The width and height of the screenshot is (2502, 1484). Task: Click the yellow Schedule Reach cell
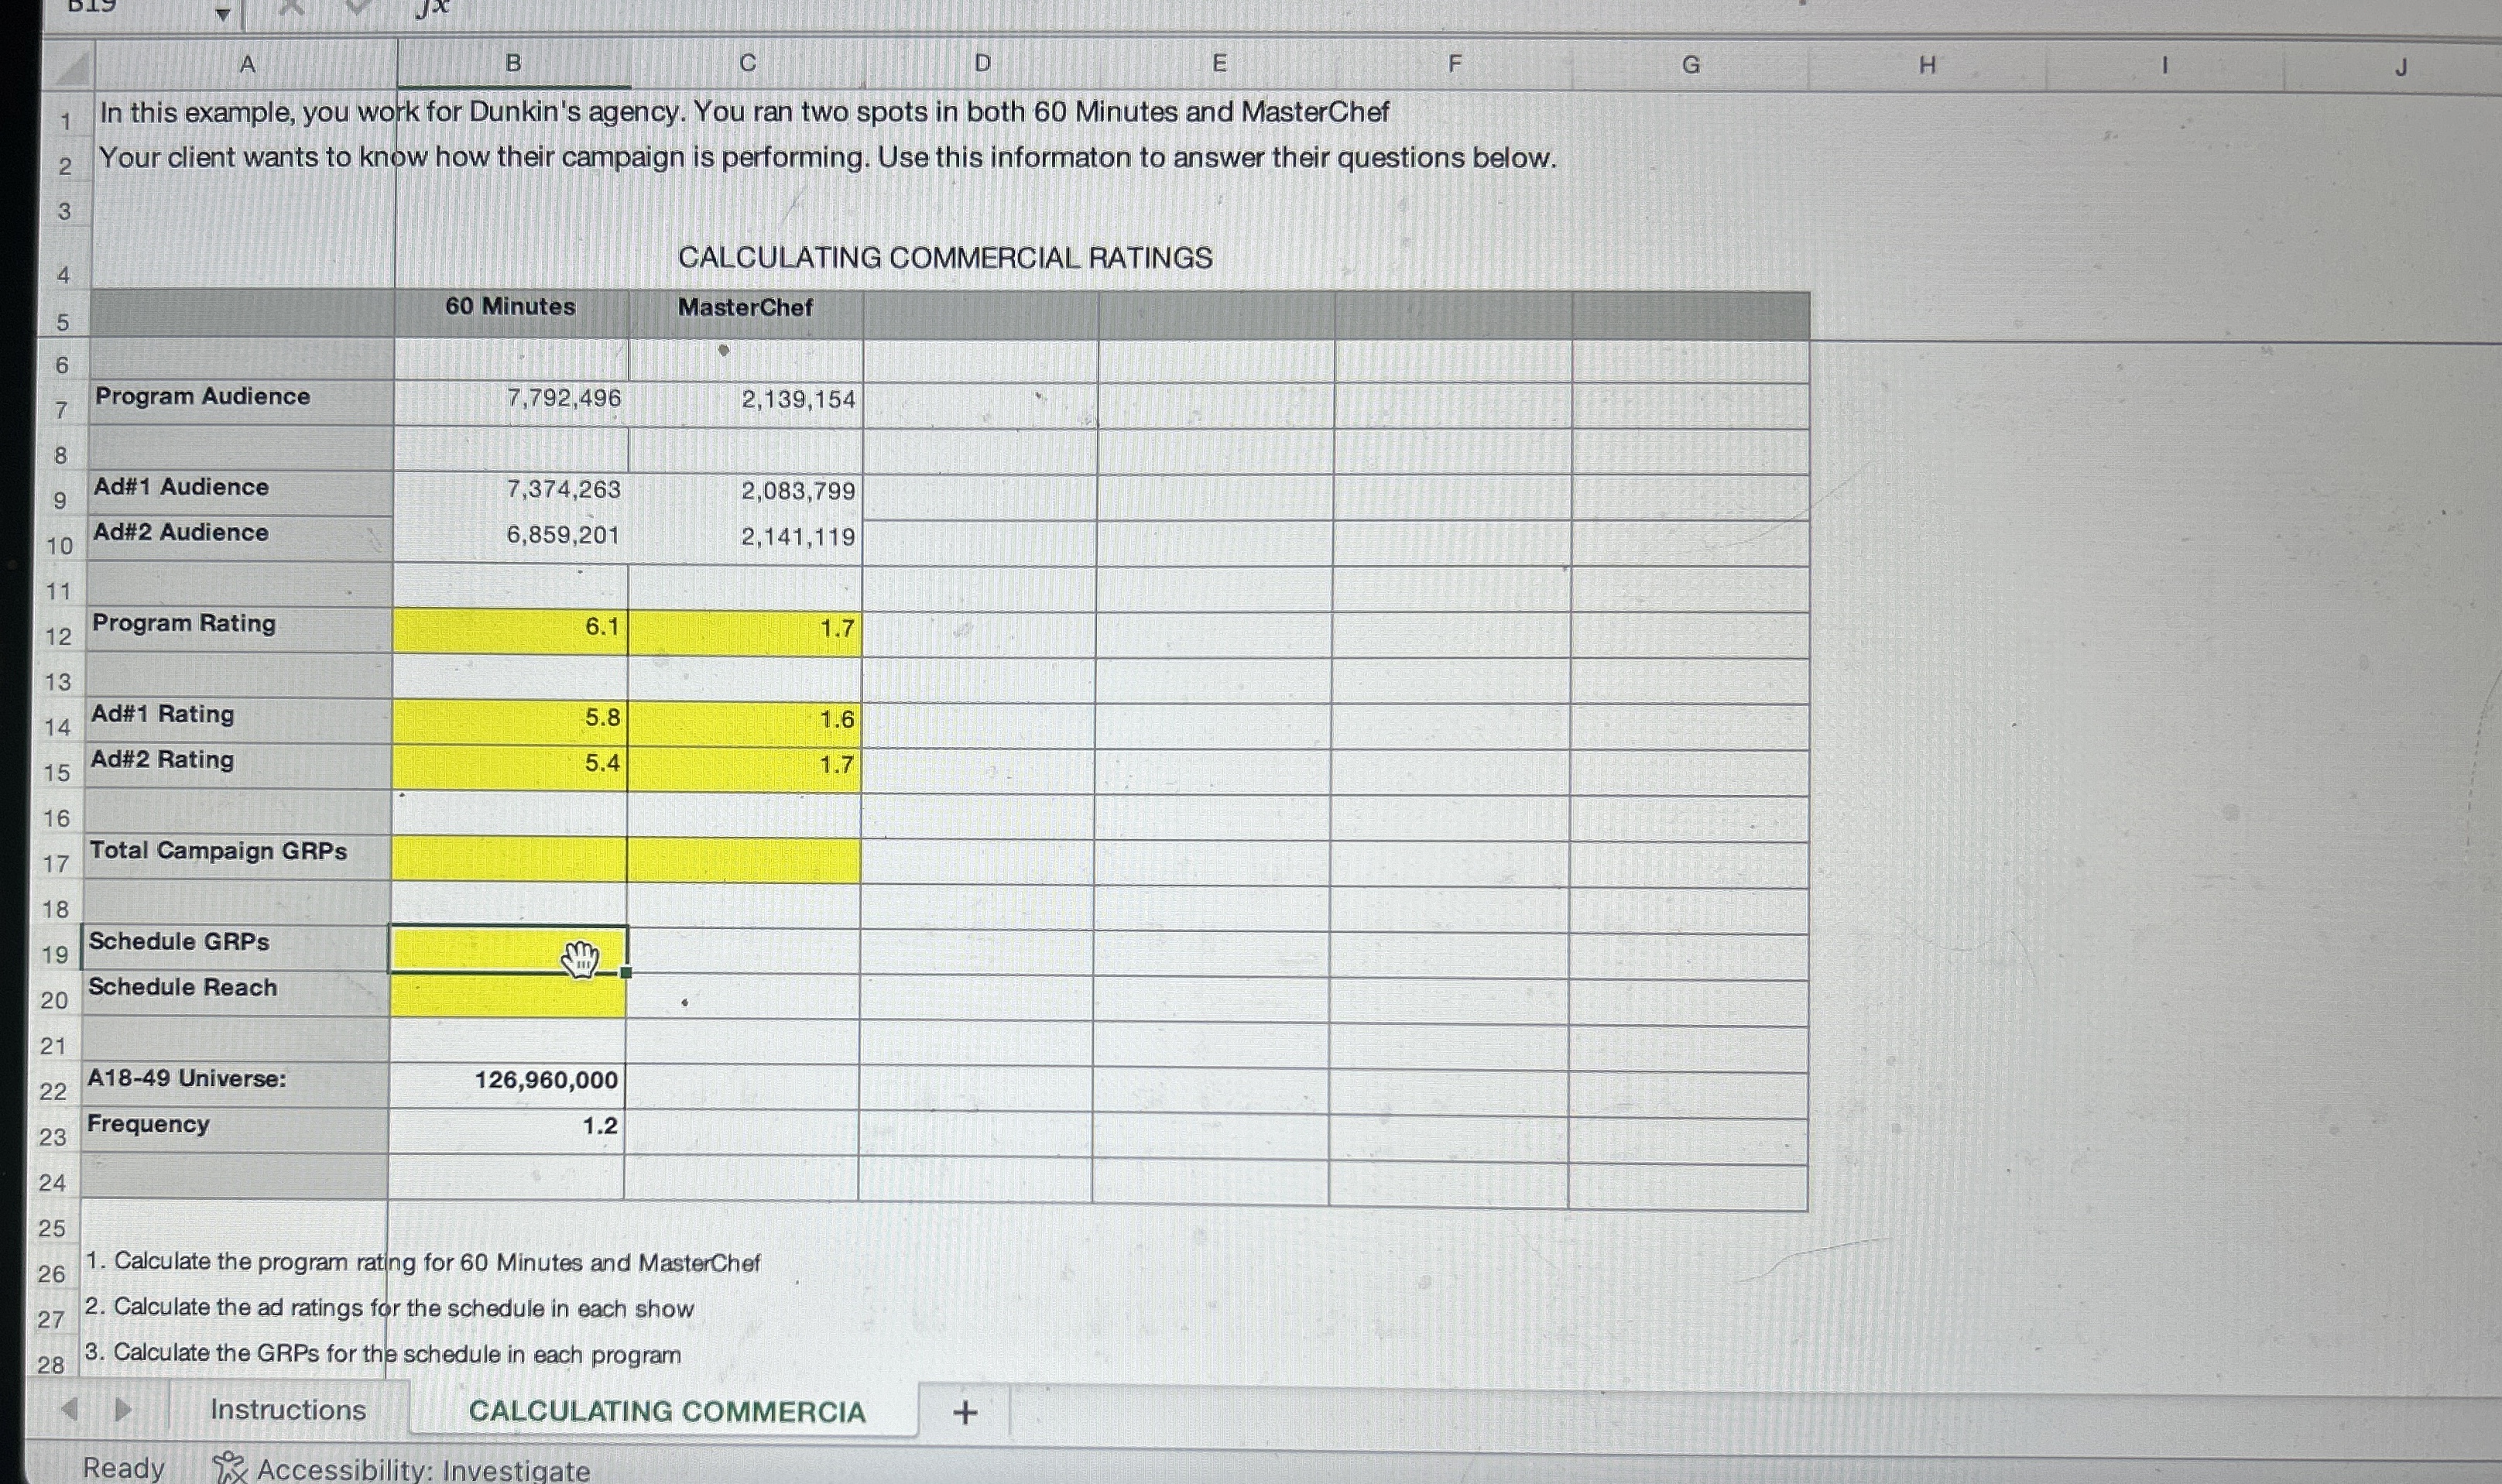point(508,997)
